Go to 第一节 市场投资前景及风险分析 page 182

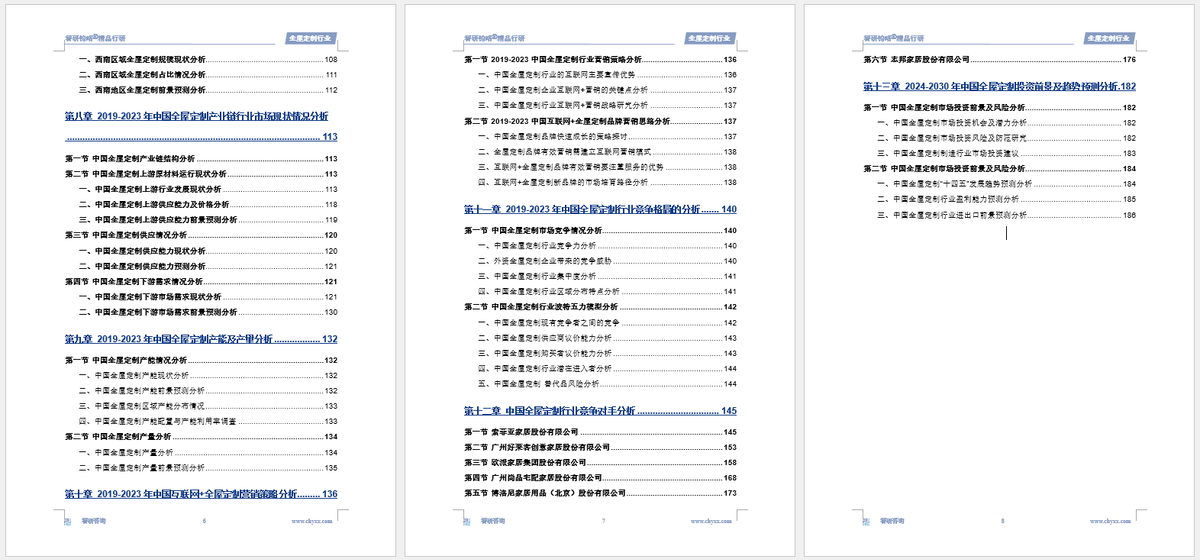tap(1000, 107)
